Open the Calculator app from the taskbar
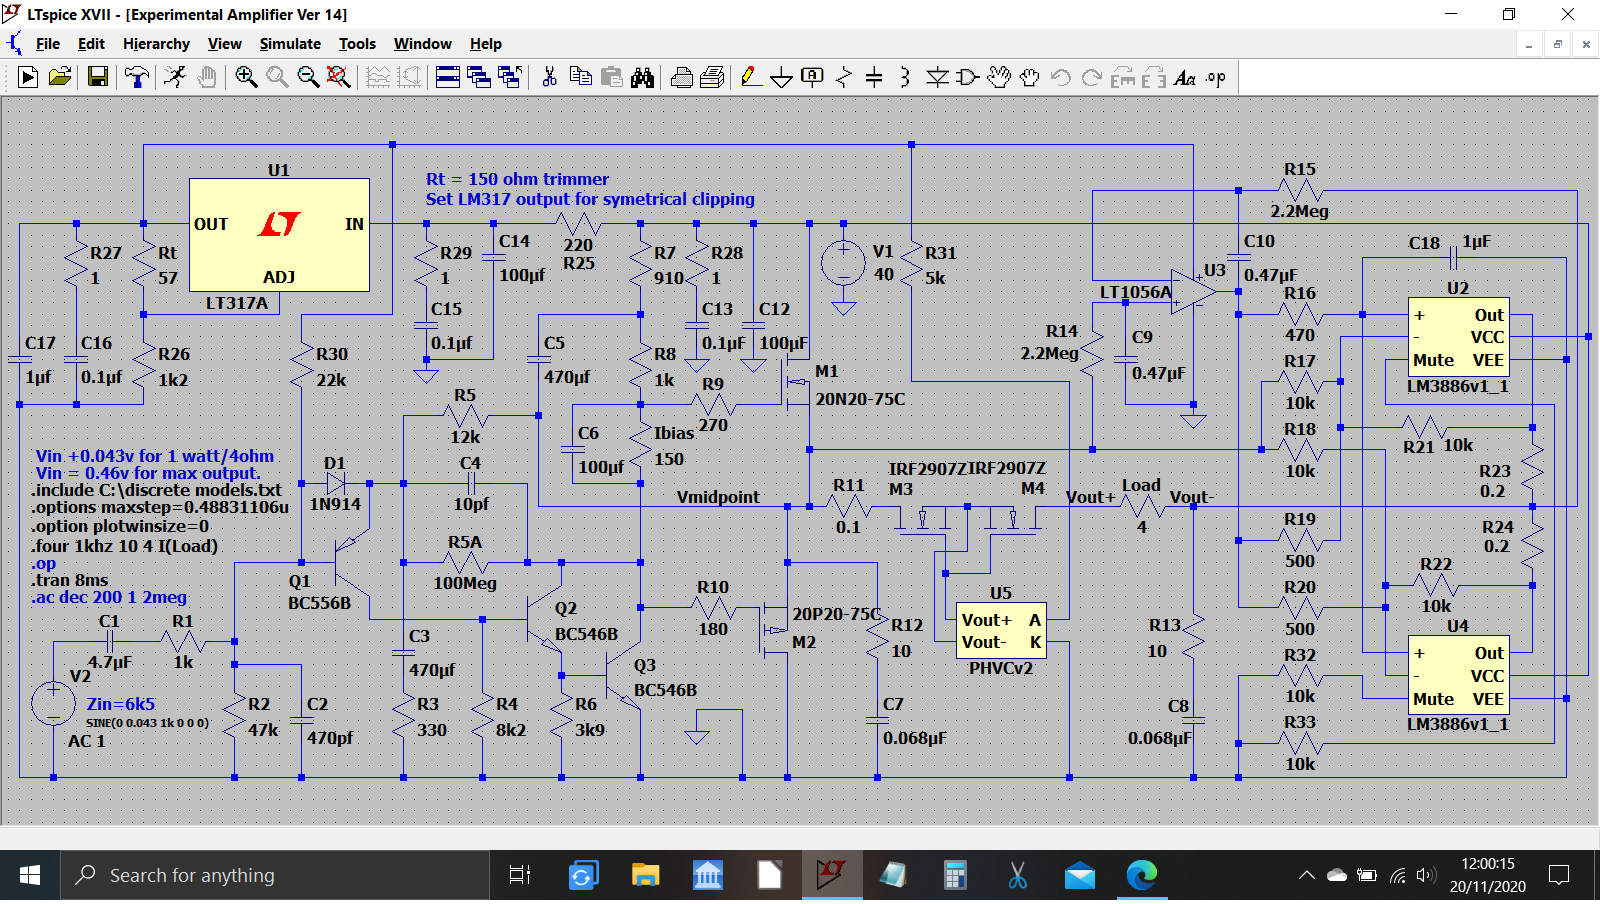Viewport: 1600px width, 904px height. tap(956, 876)
